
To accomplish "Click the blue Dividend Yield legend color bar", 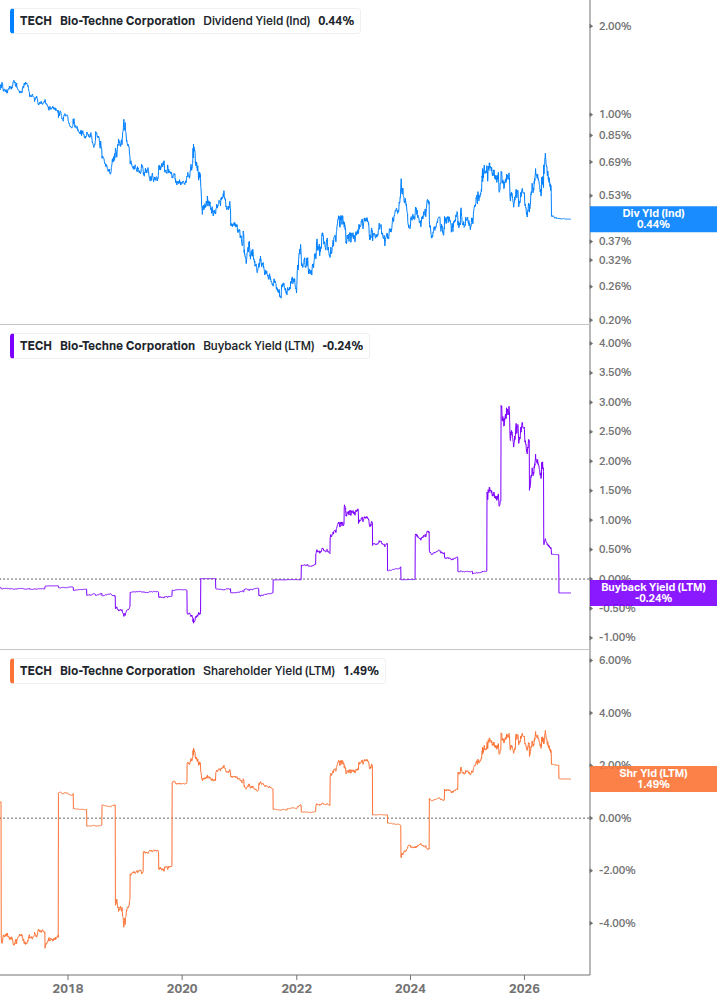I will (12, 21).
